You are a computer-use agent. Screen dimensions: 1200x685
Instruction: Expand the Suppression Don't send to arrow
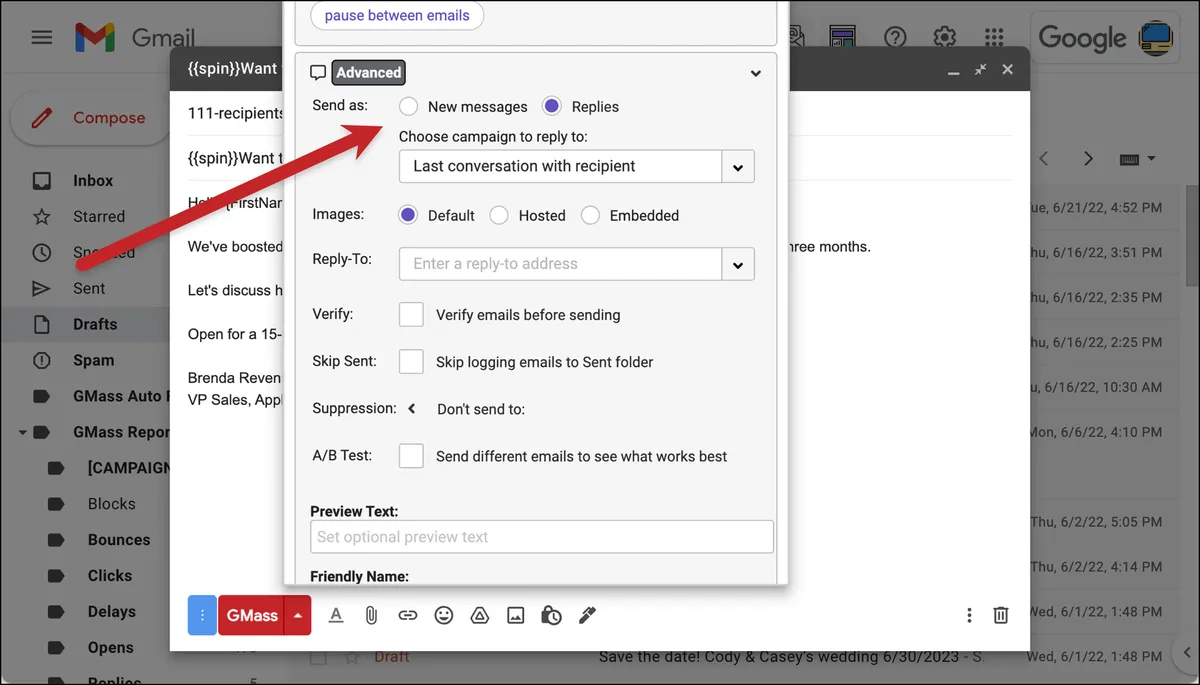[411, 408]
